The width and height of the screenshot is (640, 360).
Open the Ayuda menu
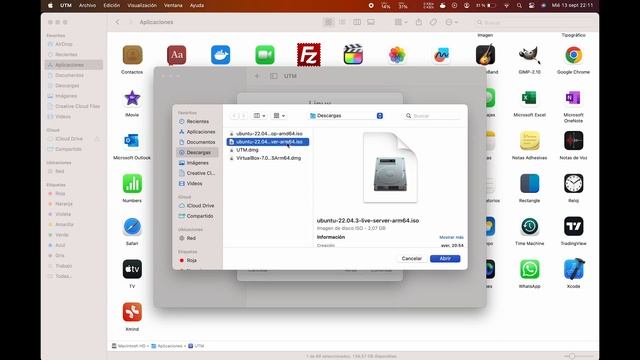pos(197,6)
